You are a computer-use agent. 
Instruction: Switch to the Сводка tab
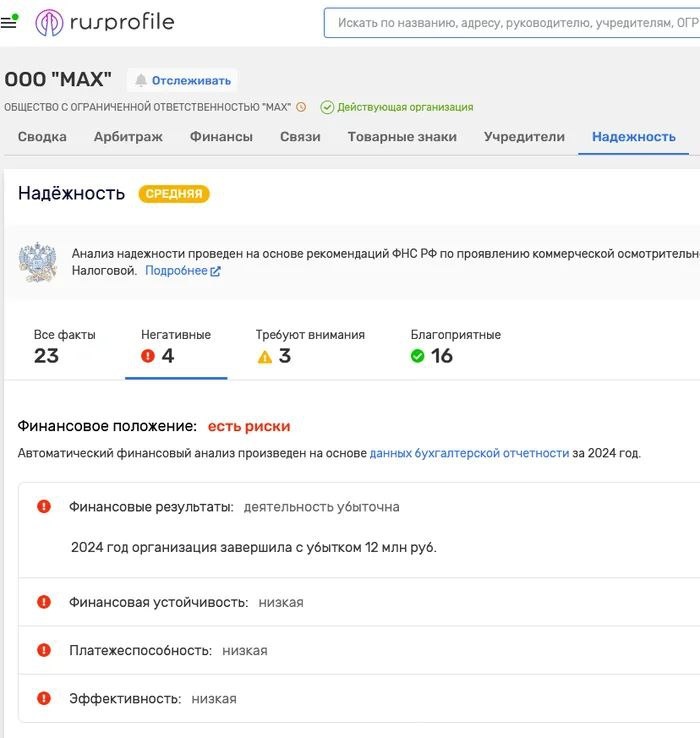42,136
